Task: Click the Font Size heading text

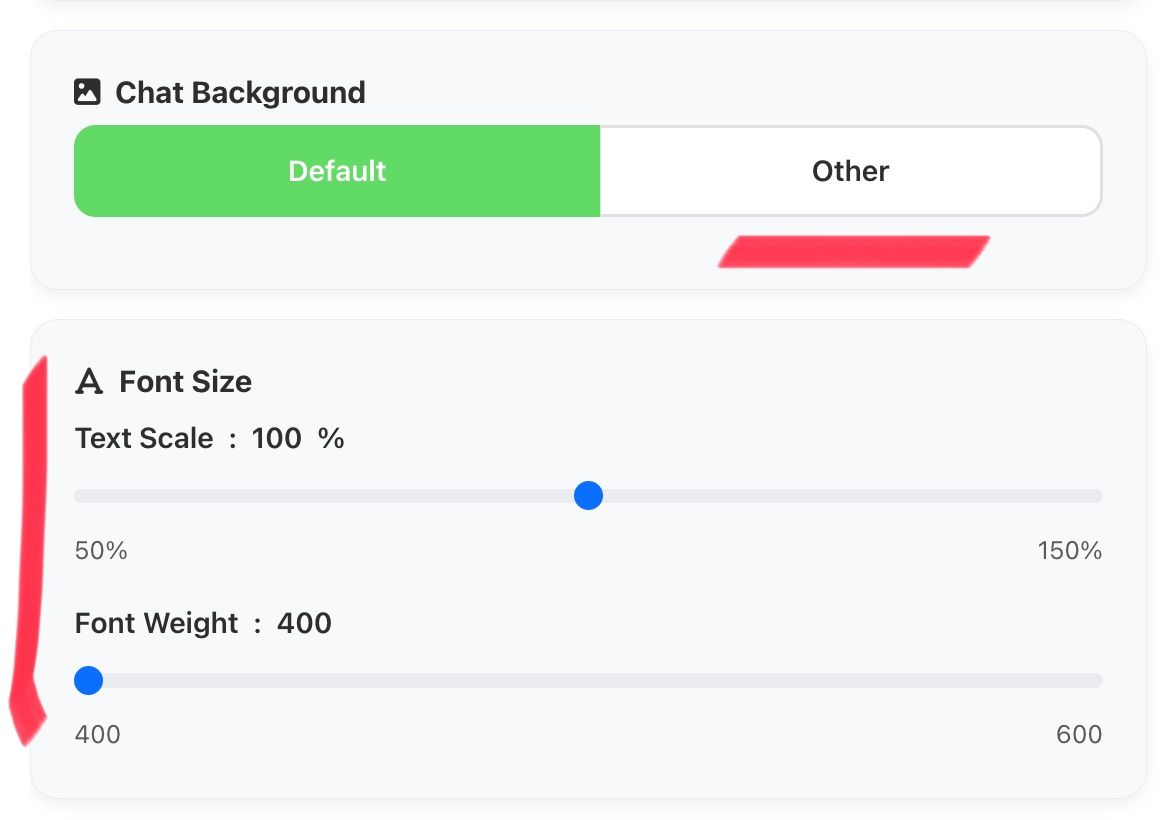Action: [185, 382]
